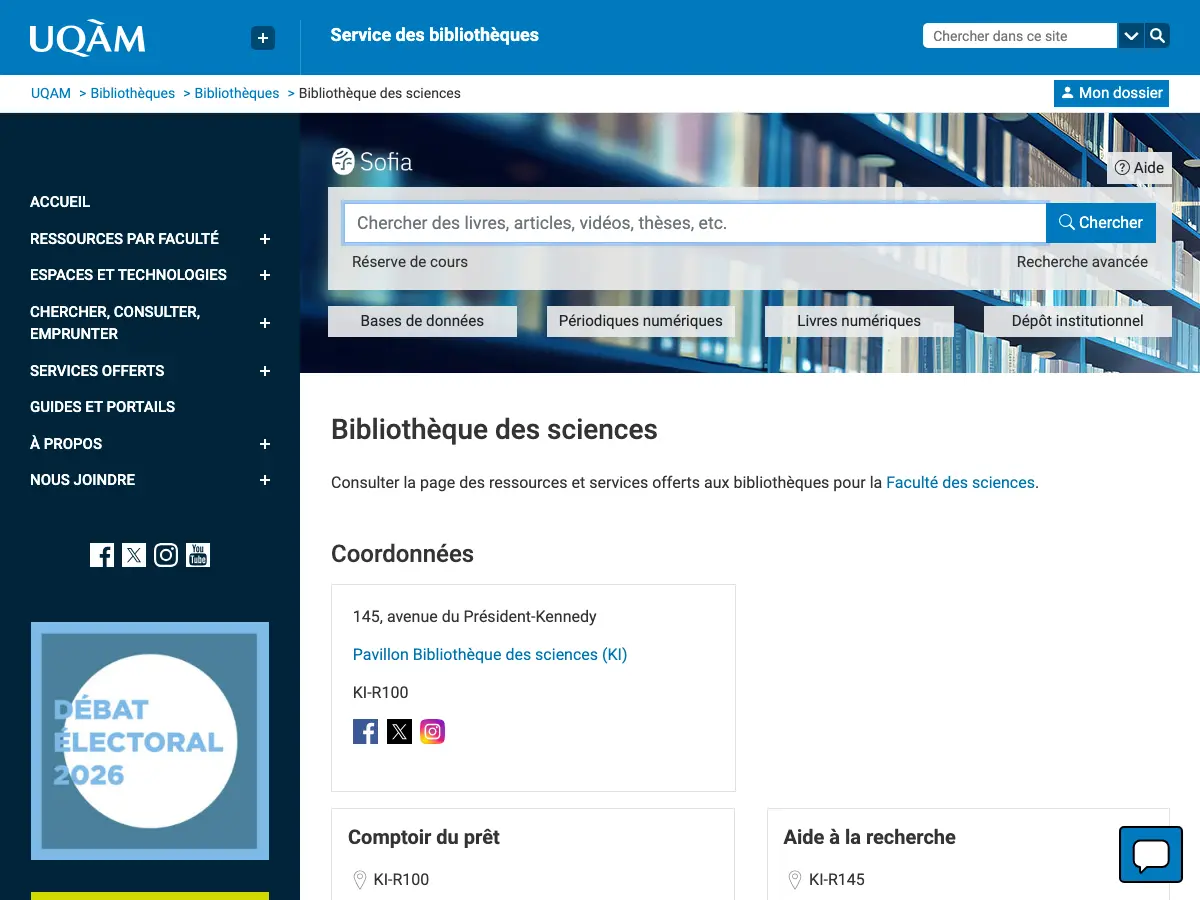Screen dimensions: 1200x900
Task: Expand the plus menu beside UQAM logo
Action: click(x=262, y=38)
